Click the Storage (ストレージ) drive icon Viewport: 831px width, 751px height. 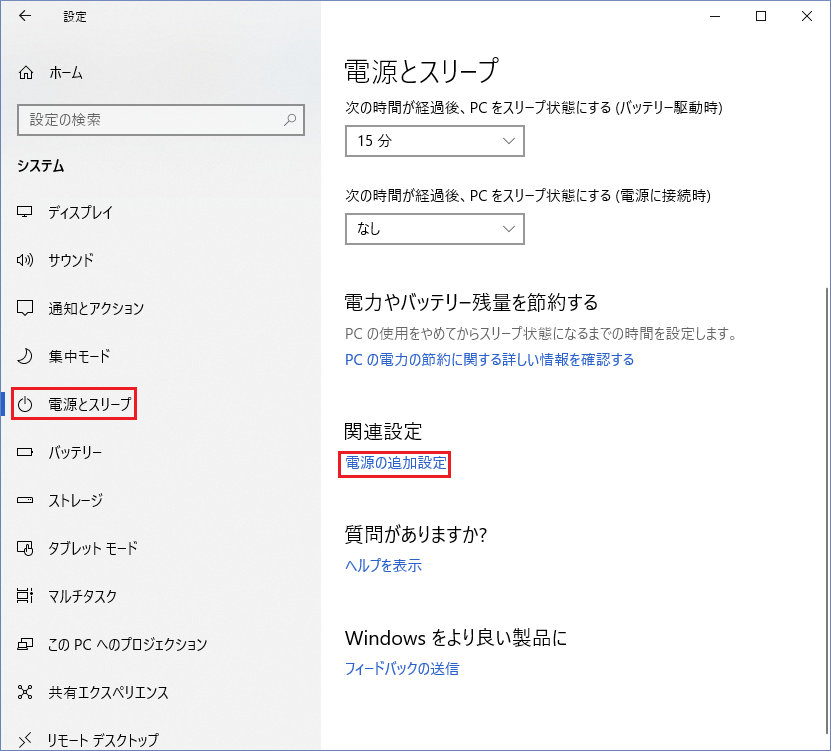click(26, 500)
